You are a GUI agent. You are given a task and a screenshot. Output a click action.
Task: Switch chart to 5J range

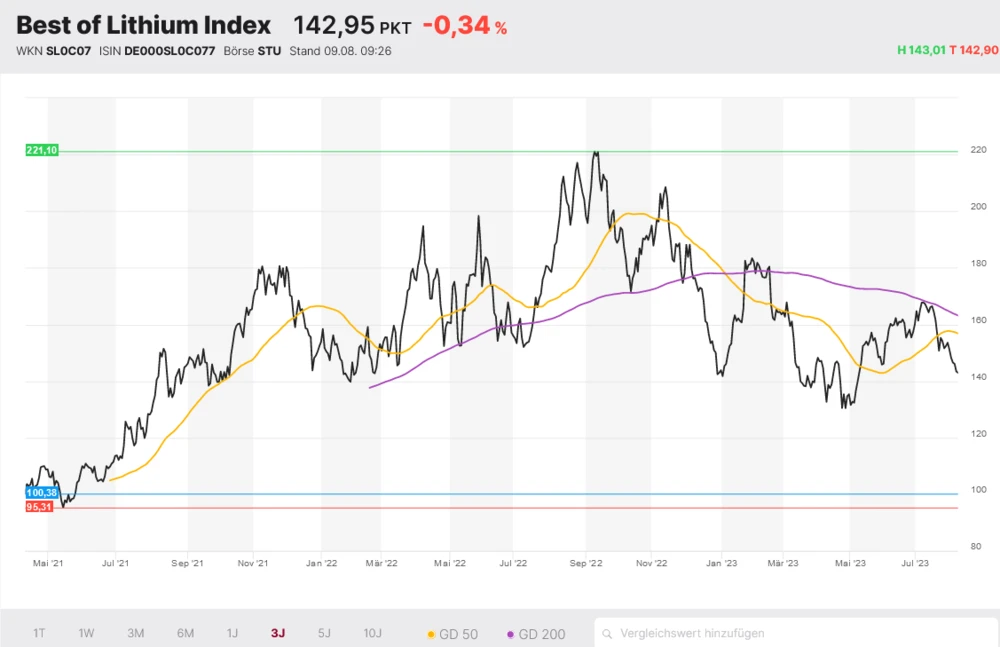[x=324, y=633]
